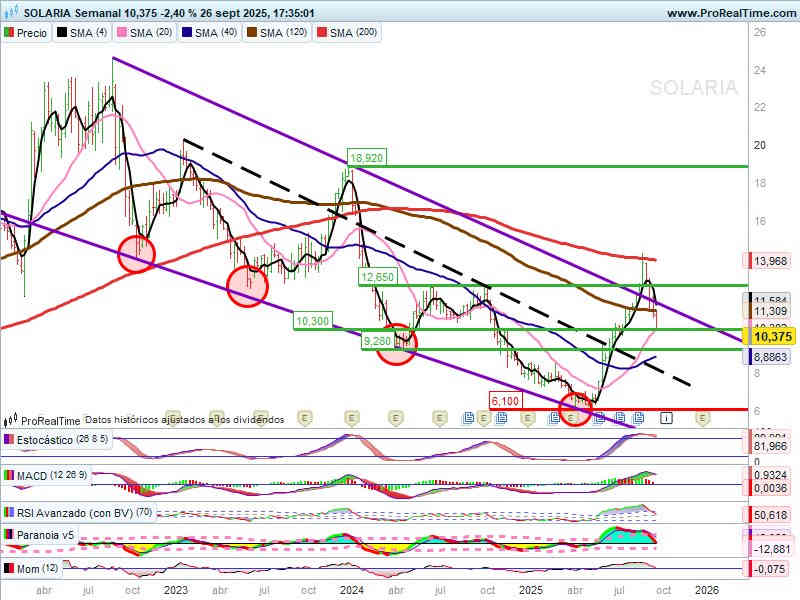
Task: Click the candlestick ProRealTime icon above Estocástico
Action: tap(10, 420)
